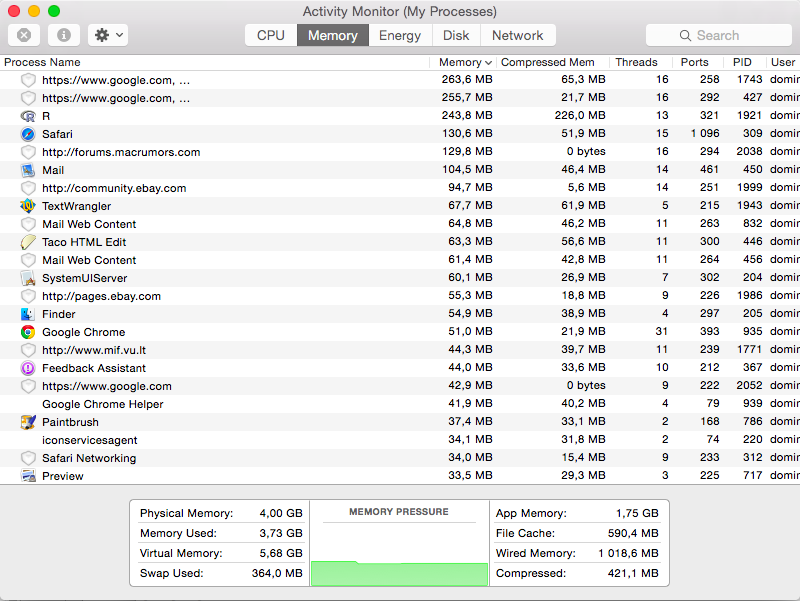Click the Taco HTML Edit icon
Screen dimensions: 800x601
pos(28,242)
